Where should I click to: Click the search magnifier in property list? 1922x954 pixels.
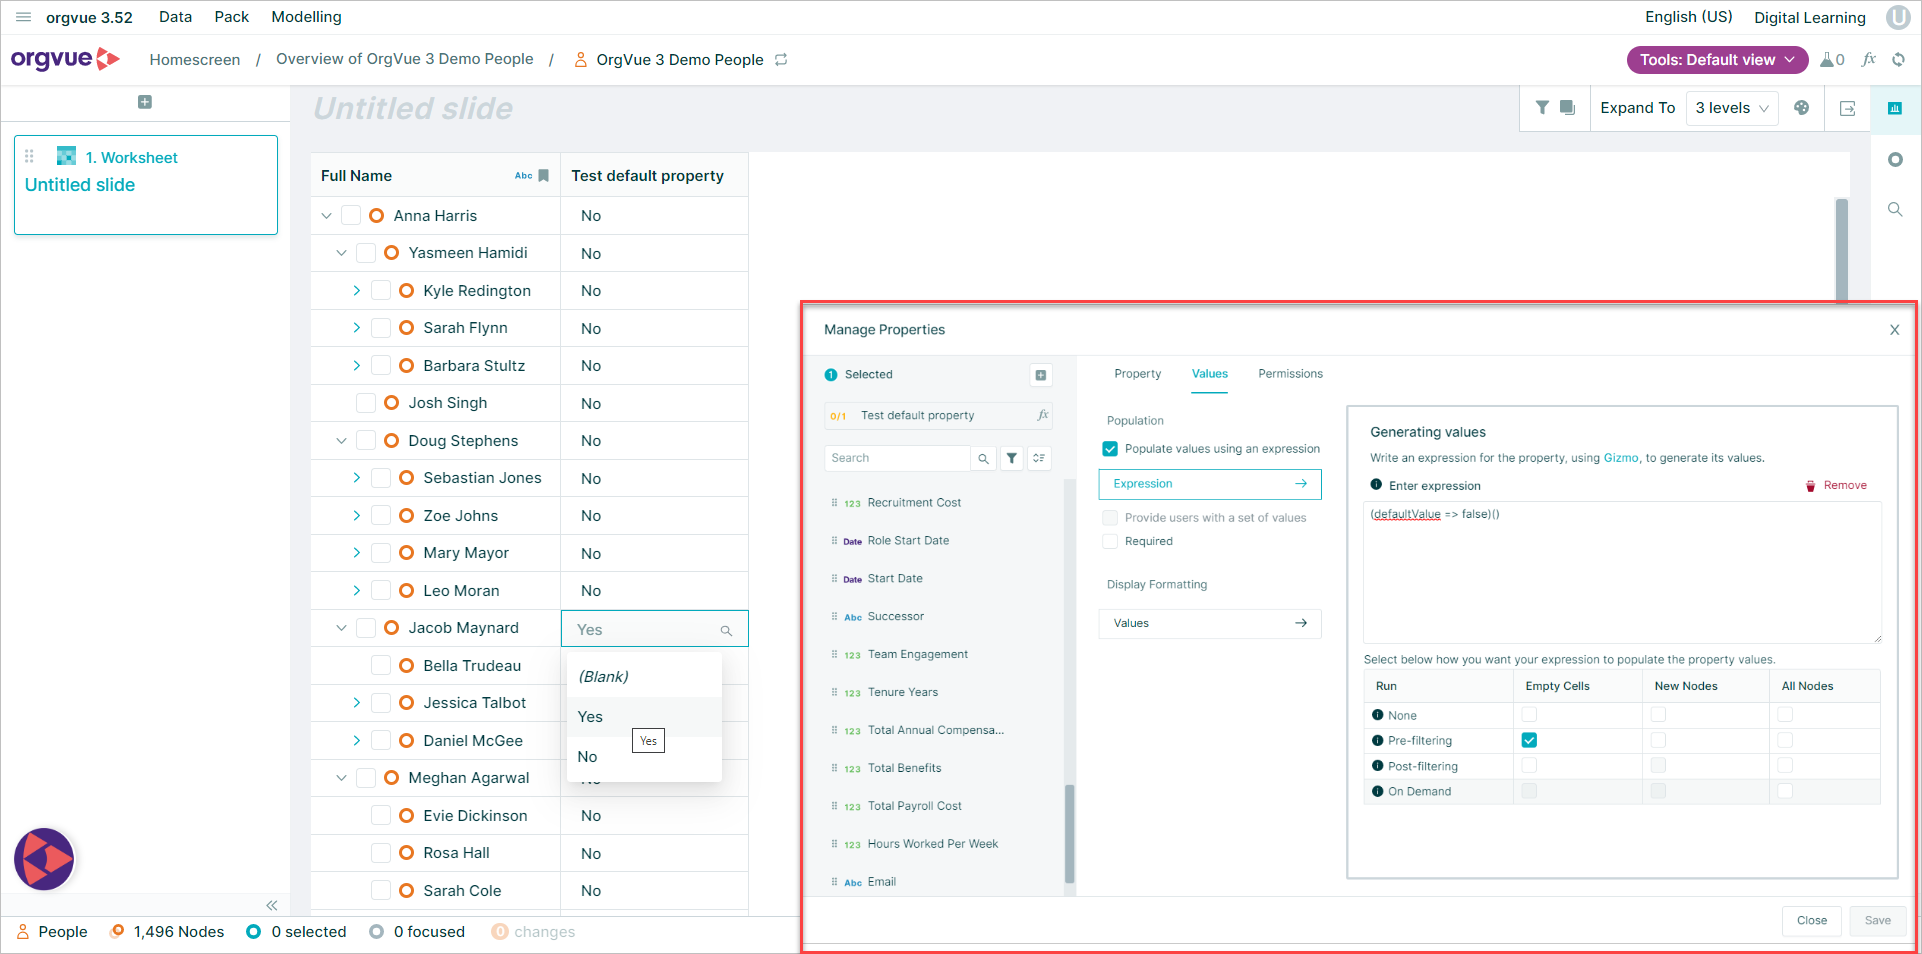984,458
